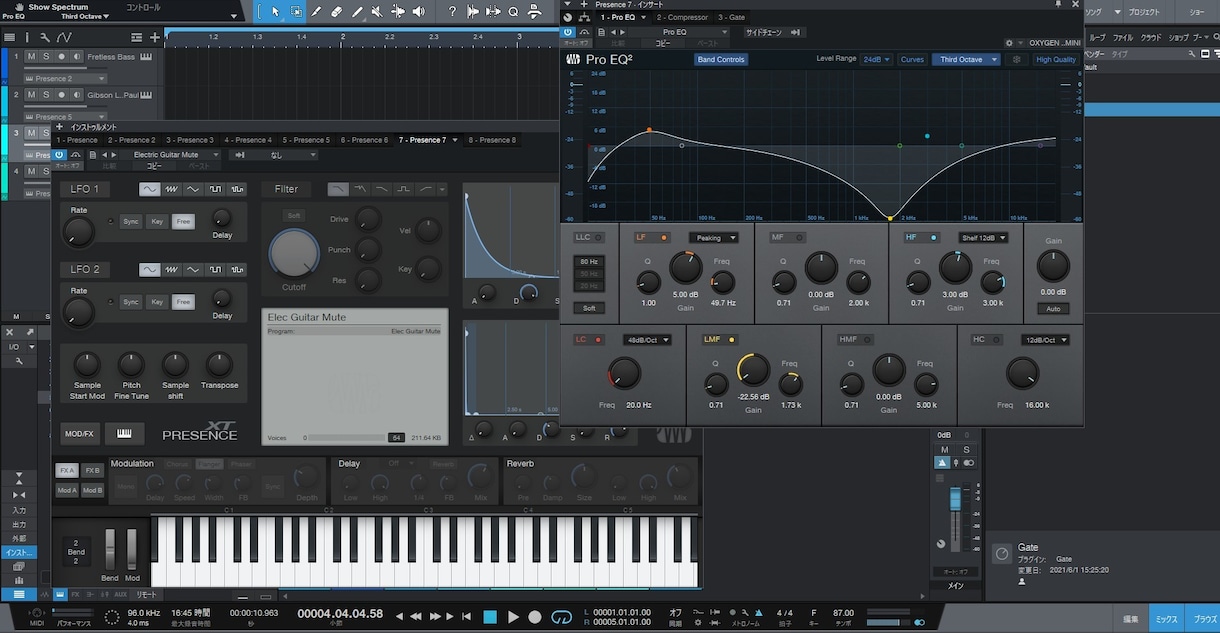Toggle the LF band enable button

pos(662,238)
